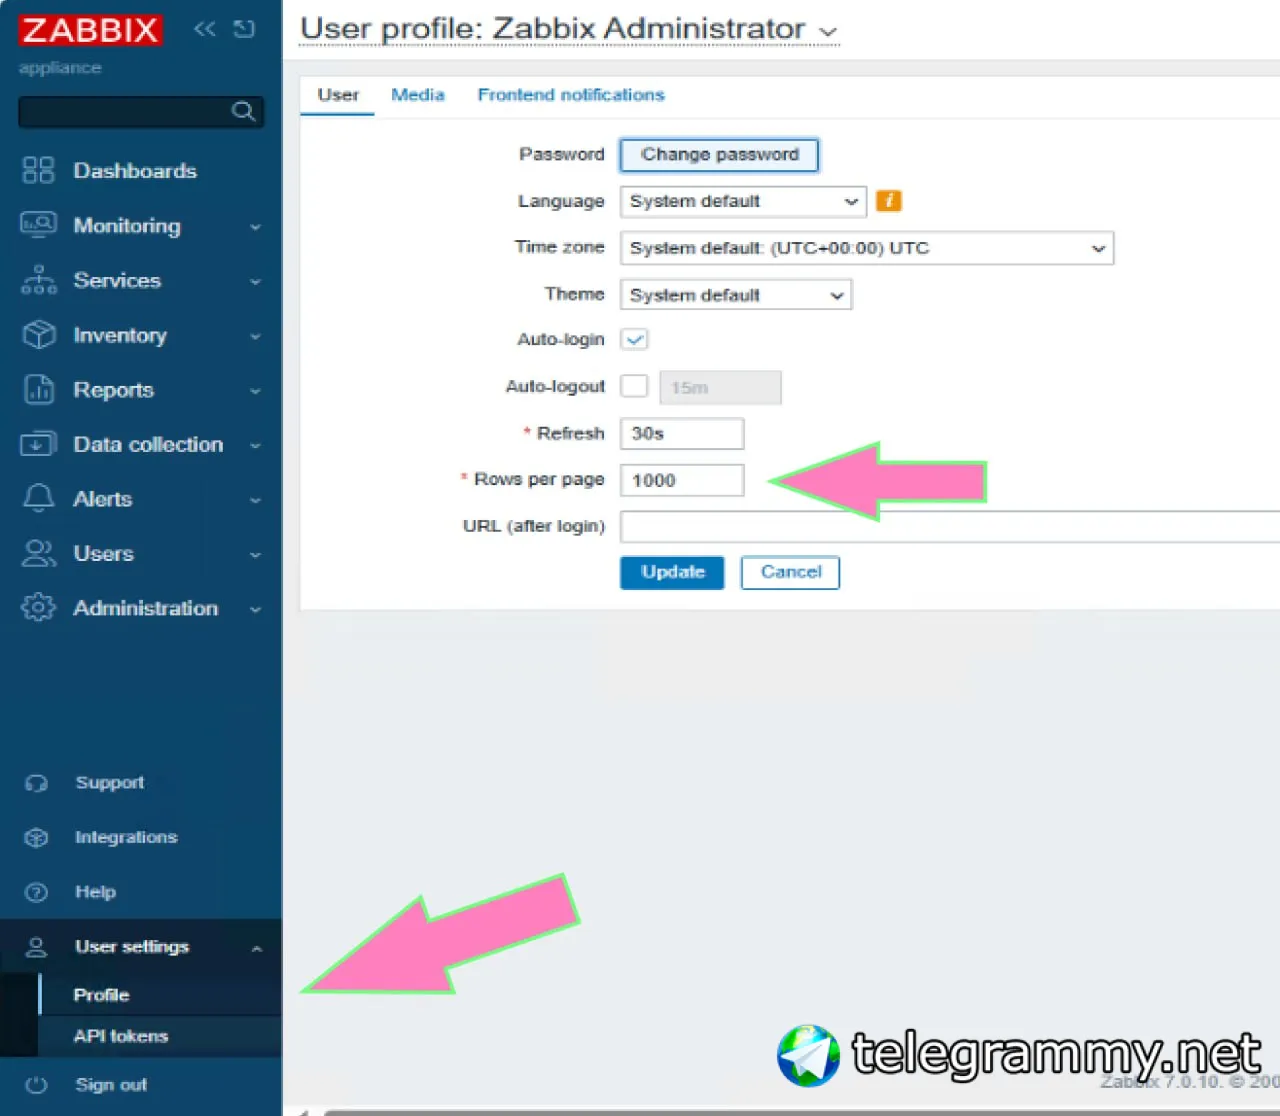The width and height of the screenshot is (1280, 1116).
Task: Click the Data collection download icon
Action: click(x=38, y=444)
